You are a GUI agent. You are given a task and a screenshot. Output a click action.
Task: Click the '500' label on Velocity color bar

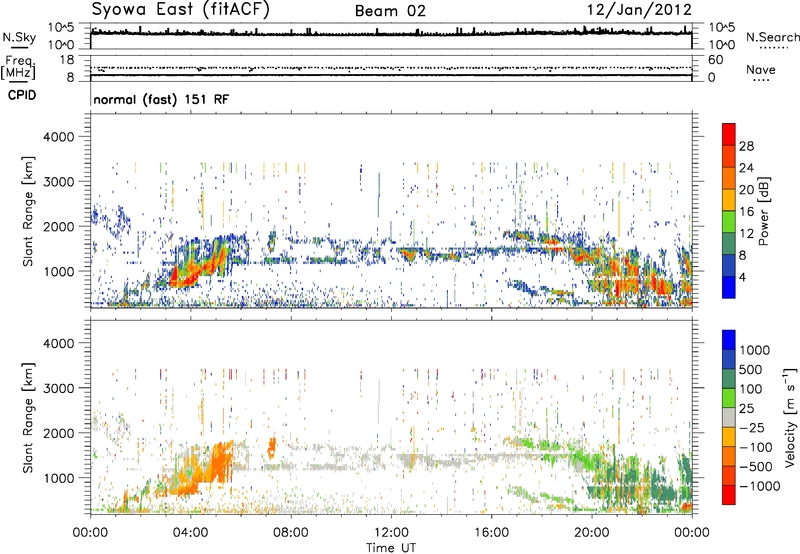[750, 370]
